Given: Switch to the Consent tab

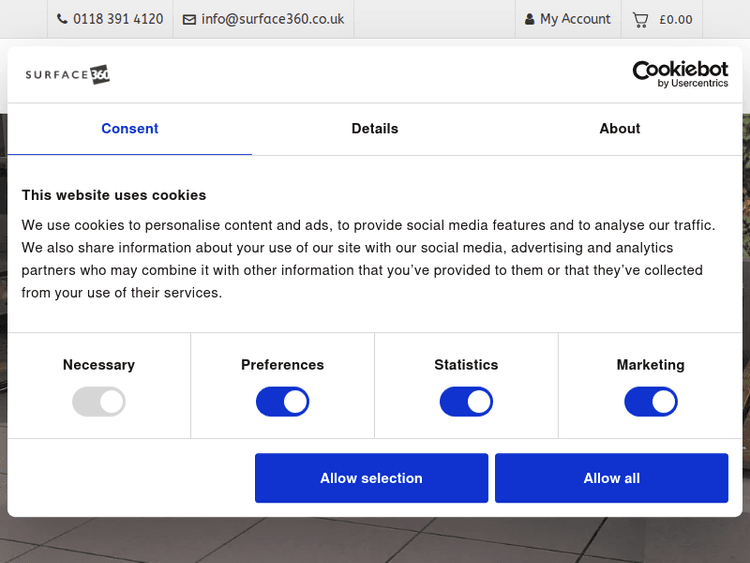Looking at the screenshot, I should coord(130,129).
